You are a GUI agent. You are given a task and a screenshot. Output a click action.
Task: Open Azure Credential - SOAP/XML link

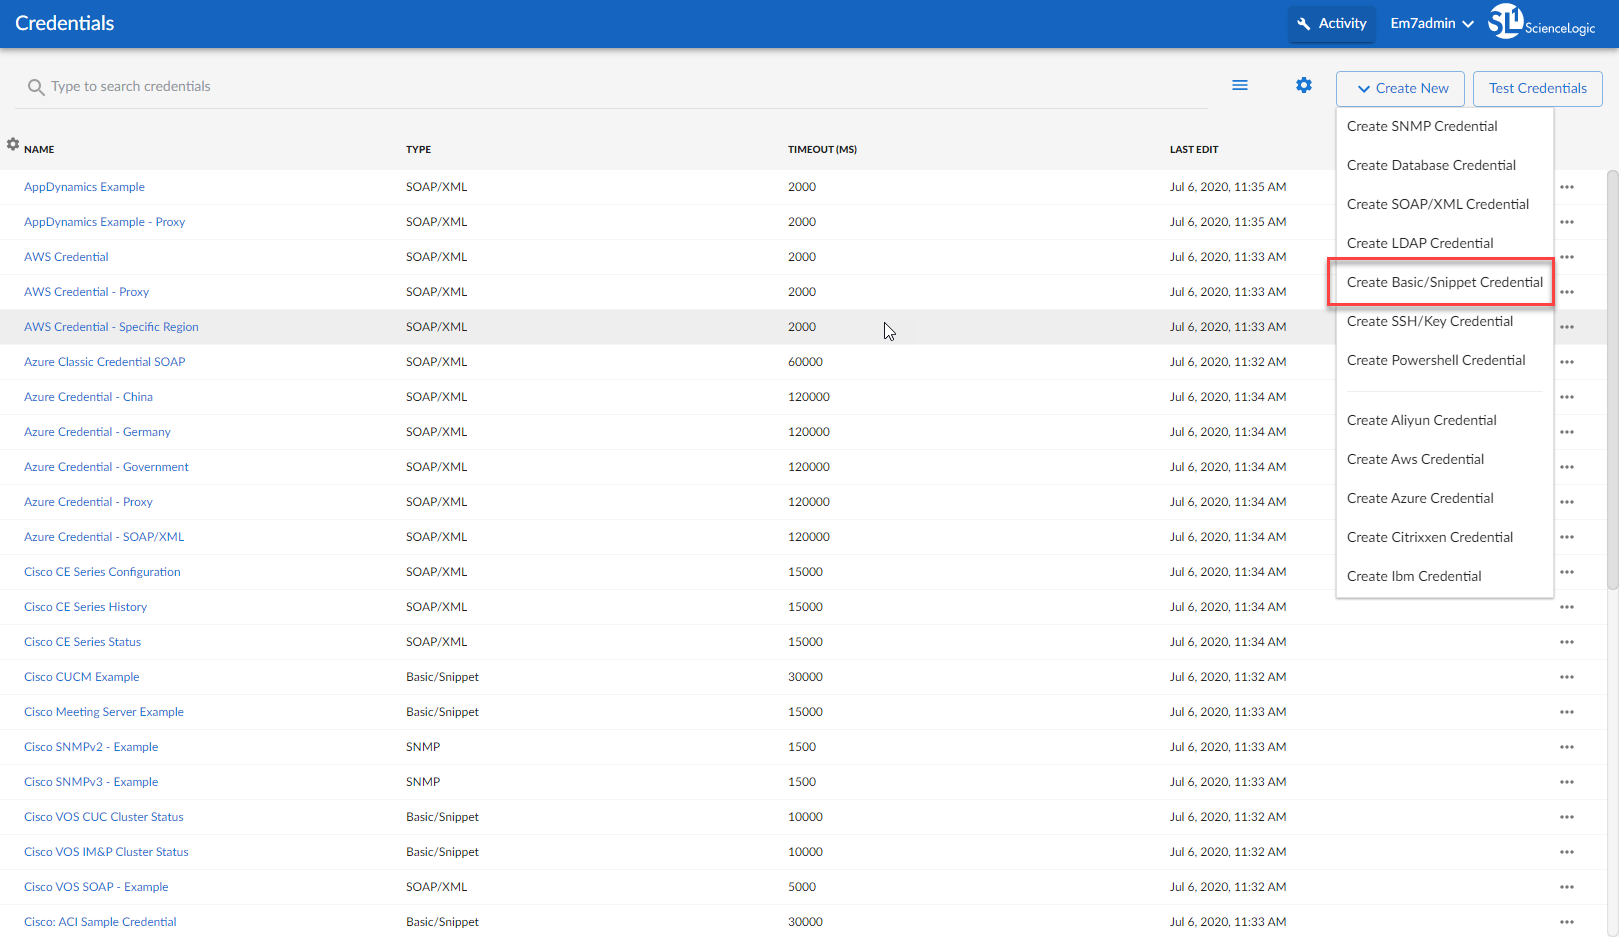coord(104,537)
